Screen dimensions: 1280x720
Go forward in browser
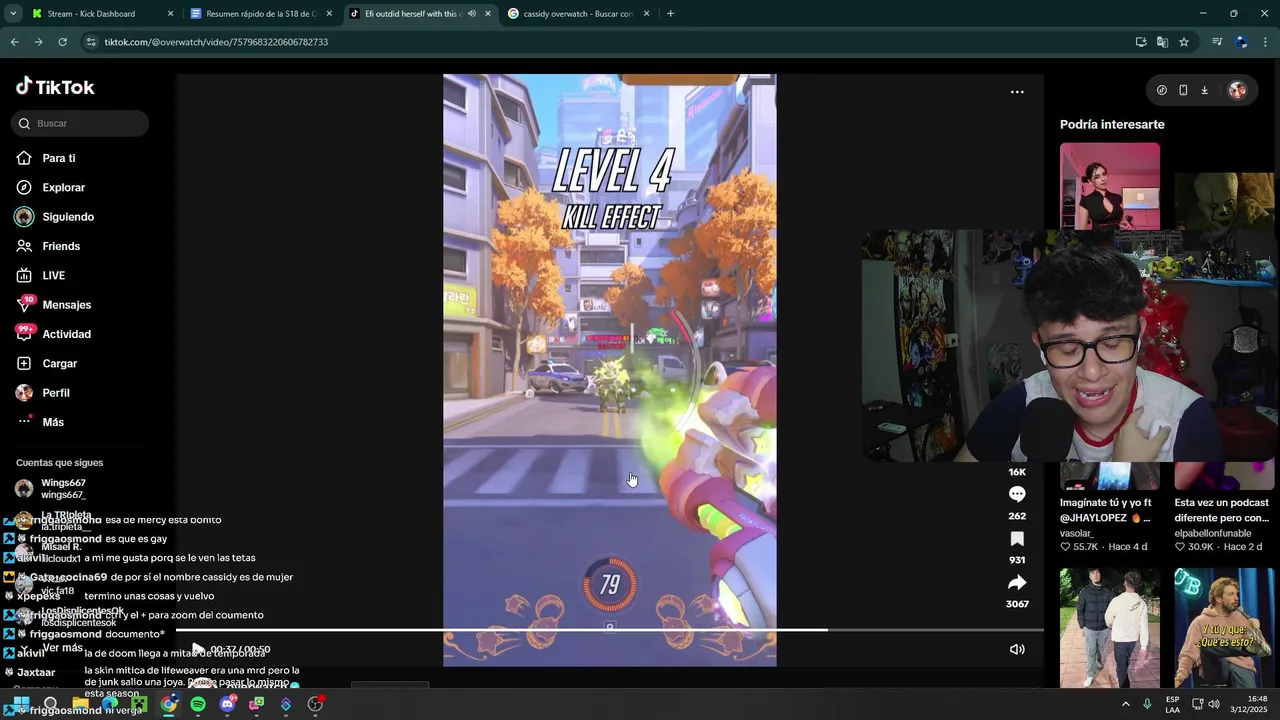pos(38,42)
